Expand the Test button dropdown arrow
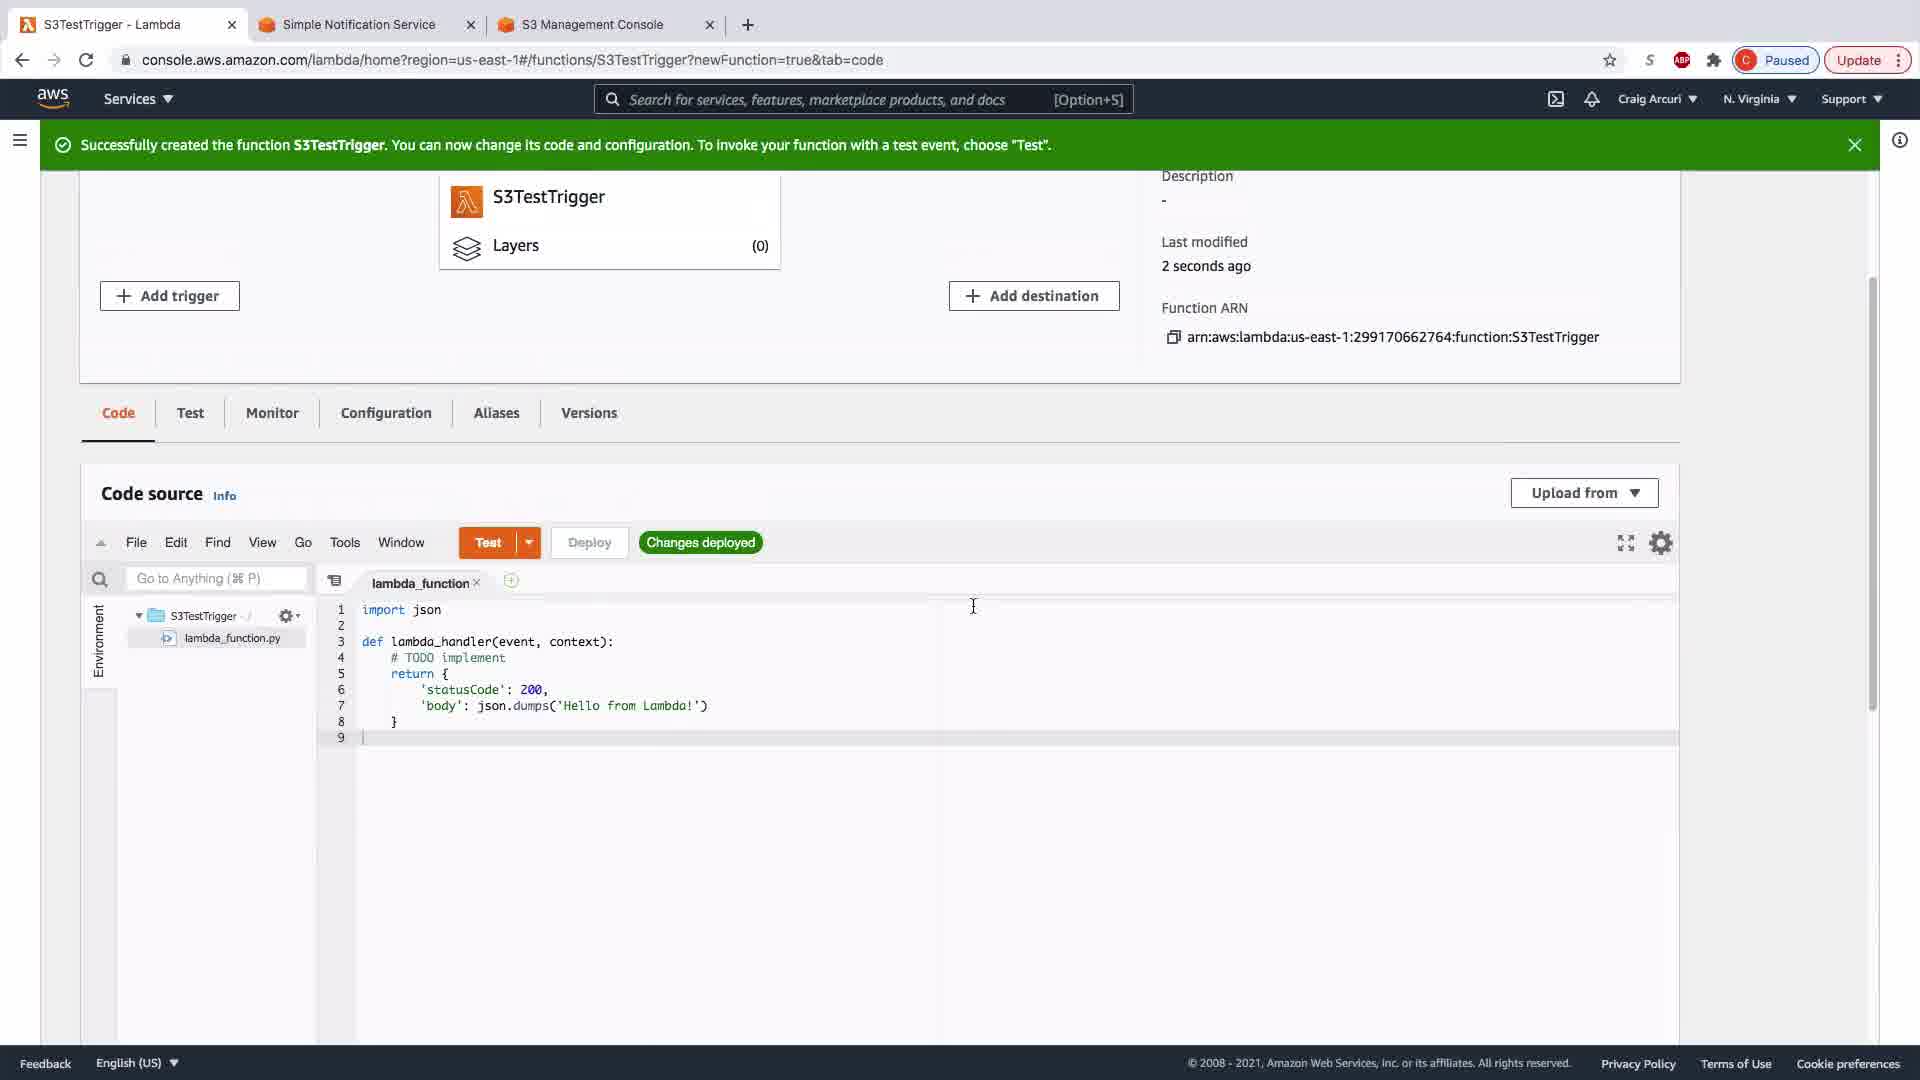The image size is (1920, 1080). point(528,543)
